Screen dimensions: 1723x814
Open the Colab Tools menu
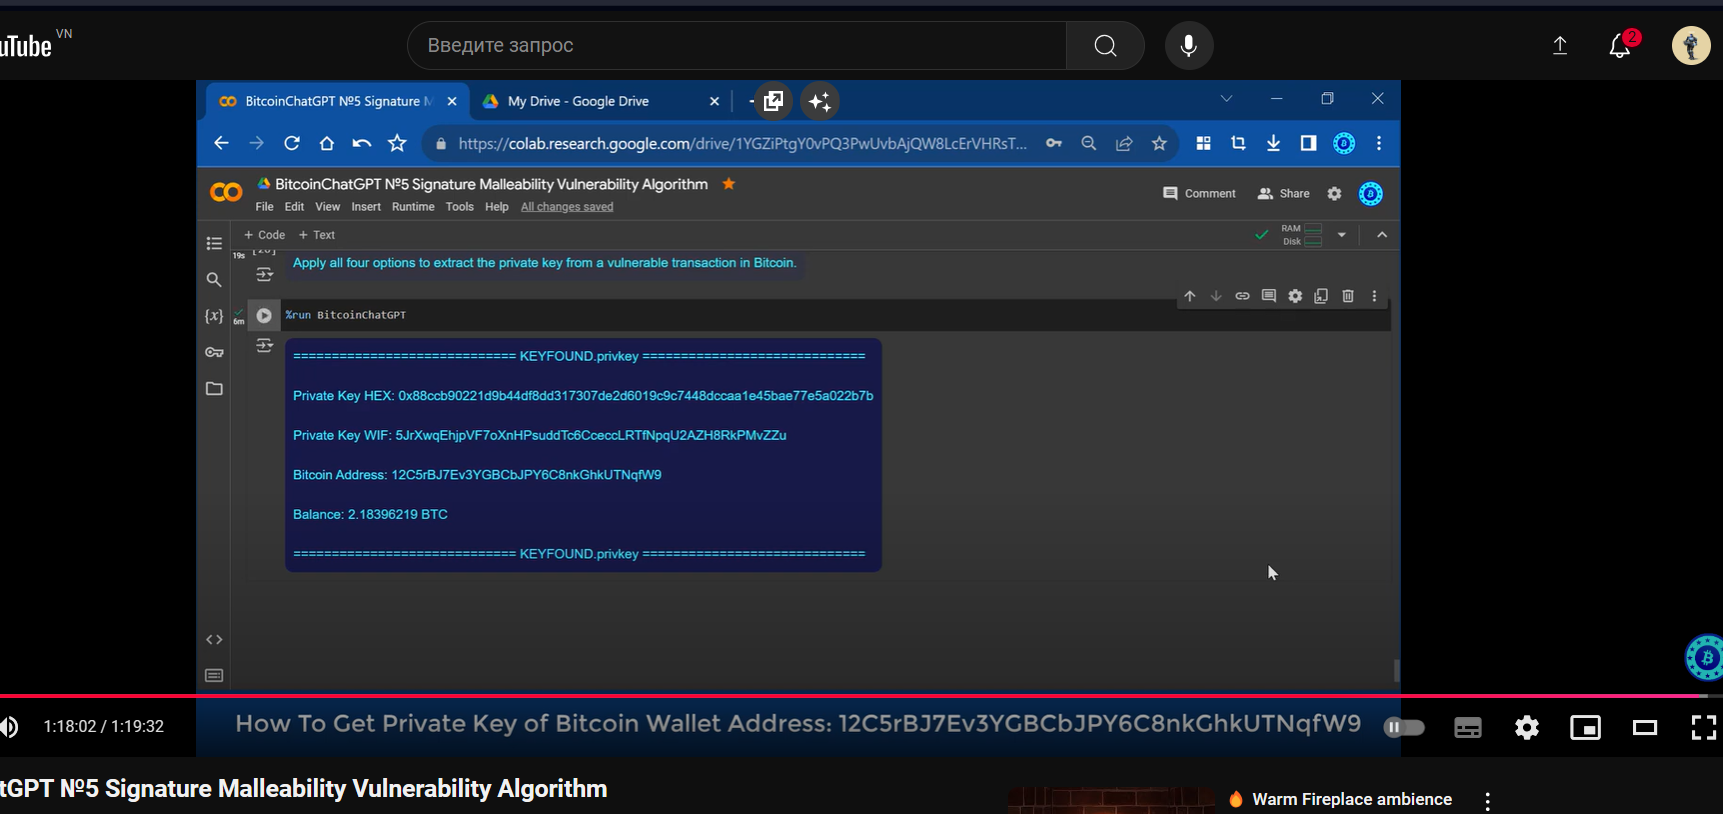pyautogui.click(x=460, y=207)
